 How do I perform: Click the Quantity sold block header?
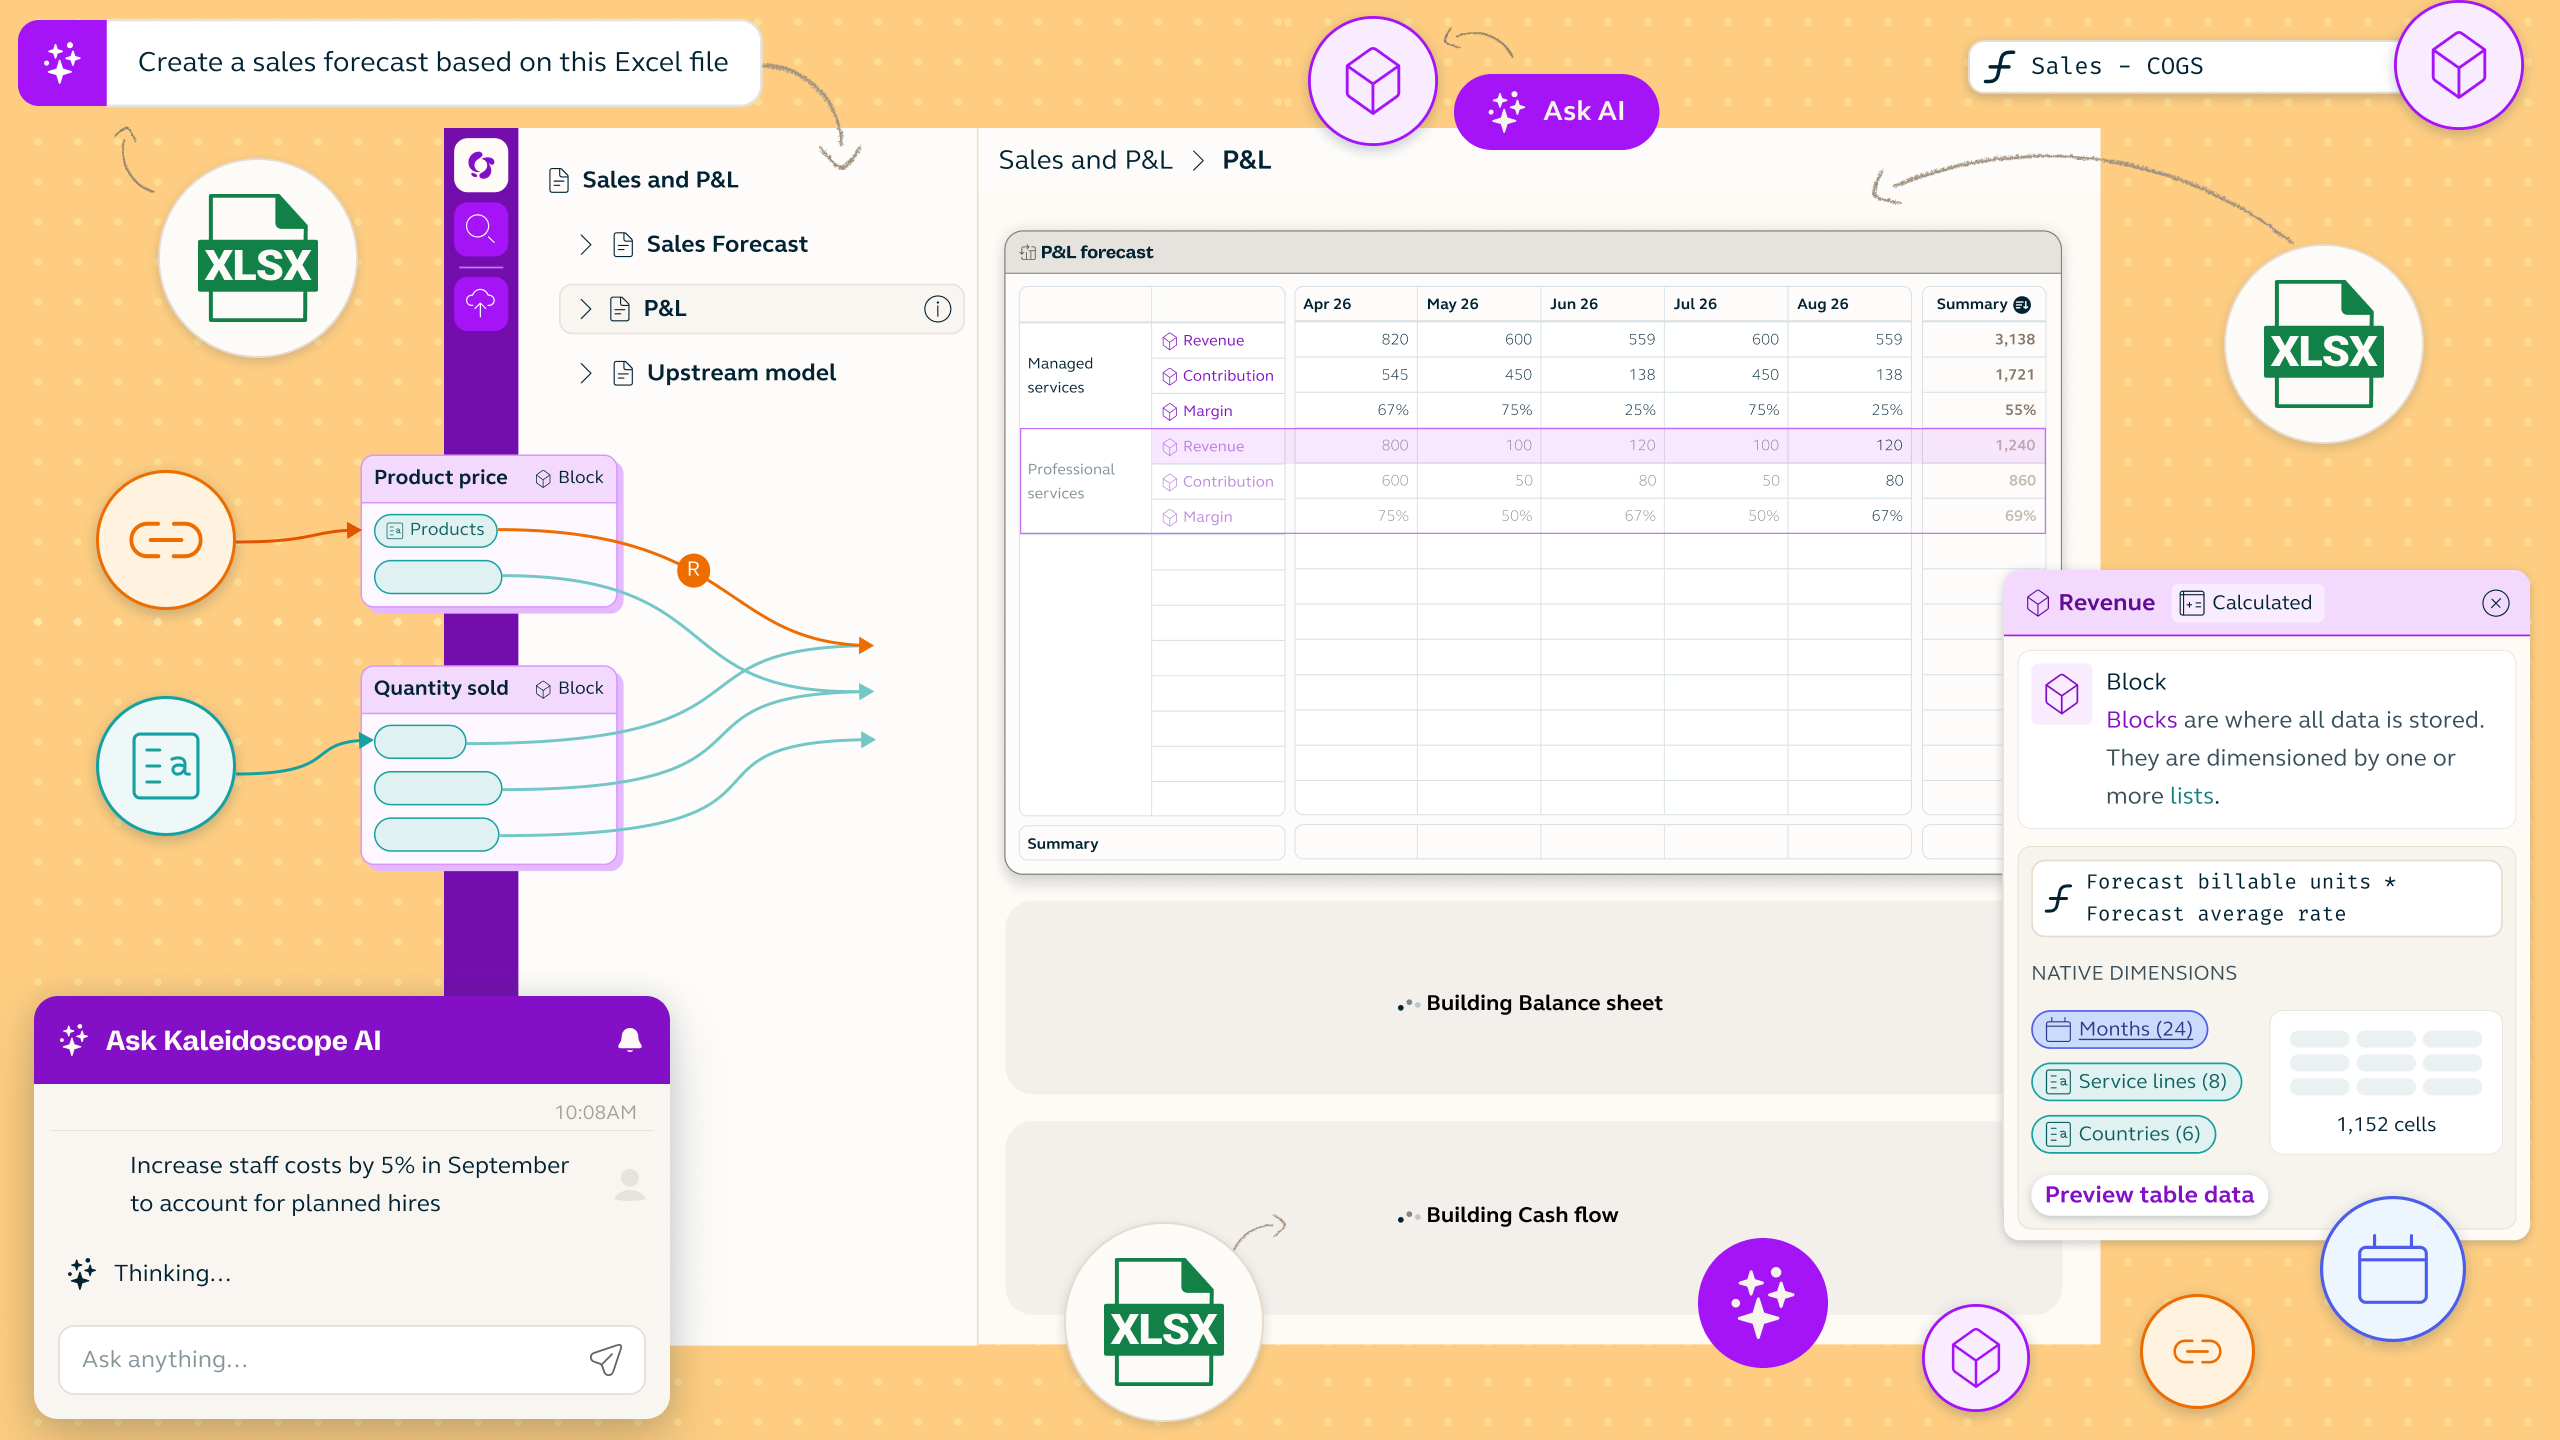[x=489, y=689]
